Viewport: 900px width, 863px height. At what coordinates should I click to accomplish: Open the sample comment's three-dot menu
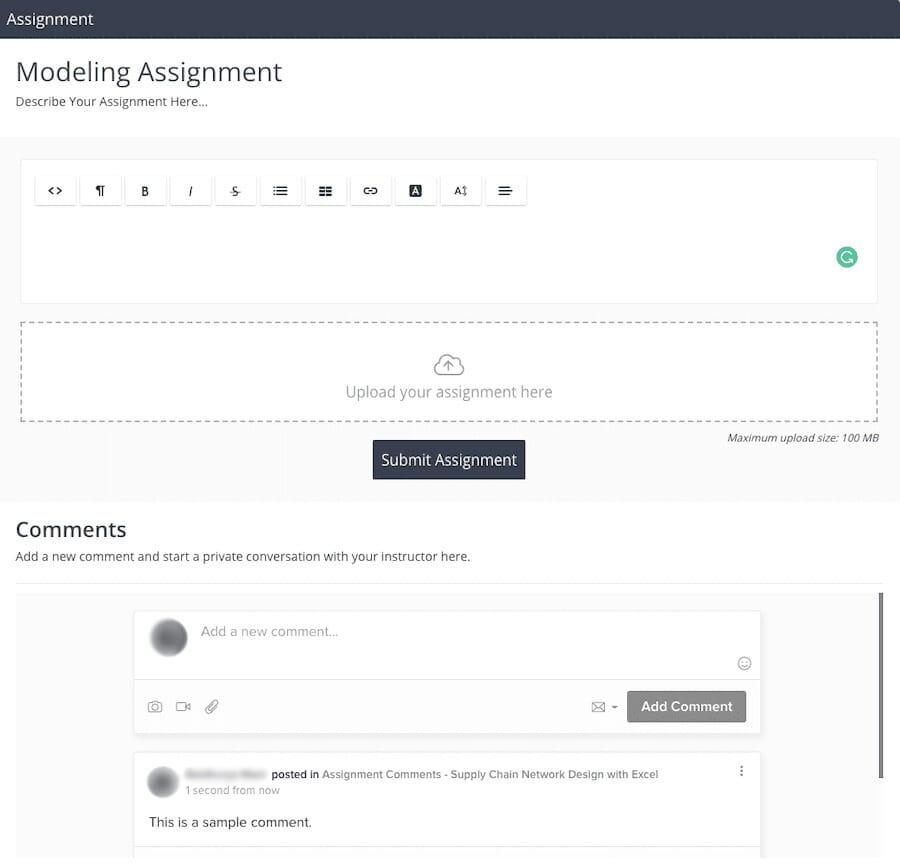click(x=741, y=771)
